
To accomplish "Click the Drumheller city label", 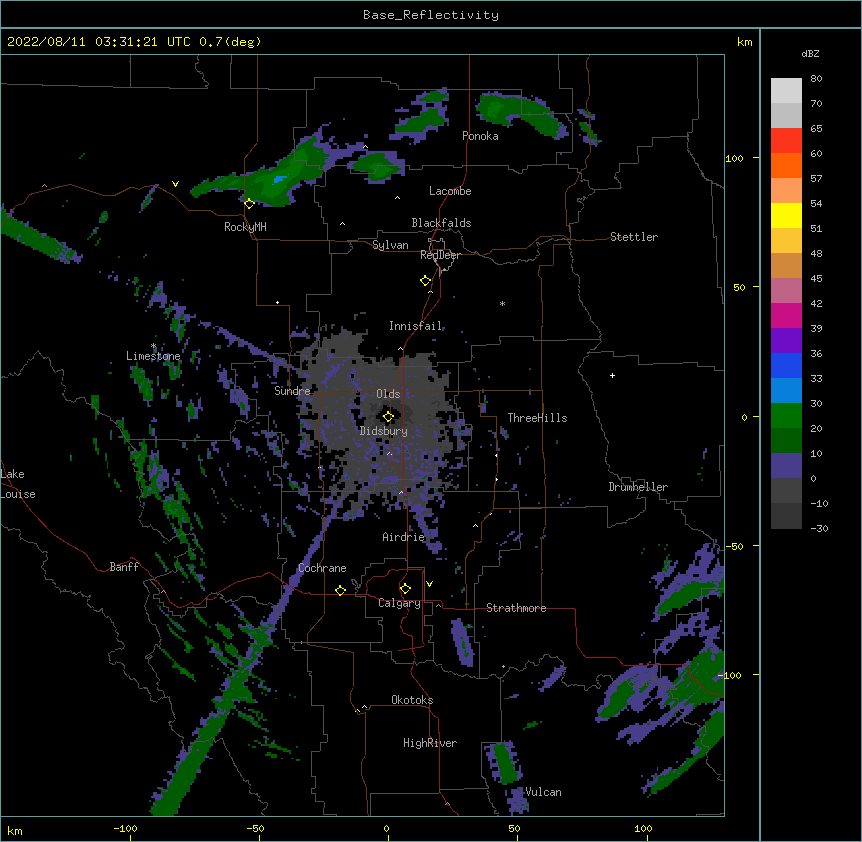I will pos(638,487).
